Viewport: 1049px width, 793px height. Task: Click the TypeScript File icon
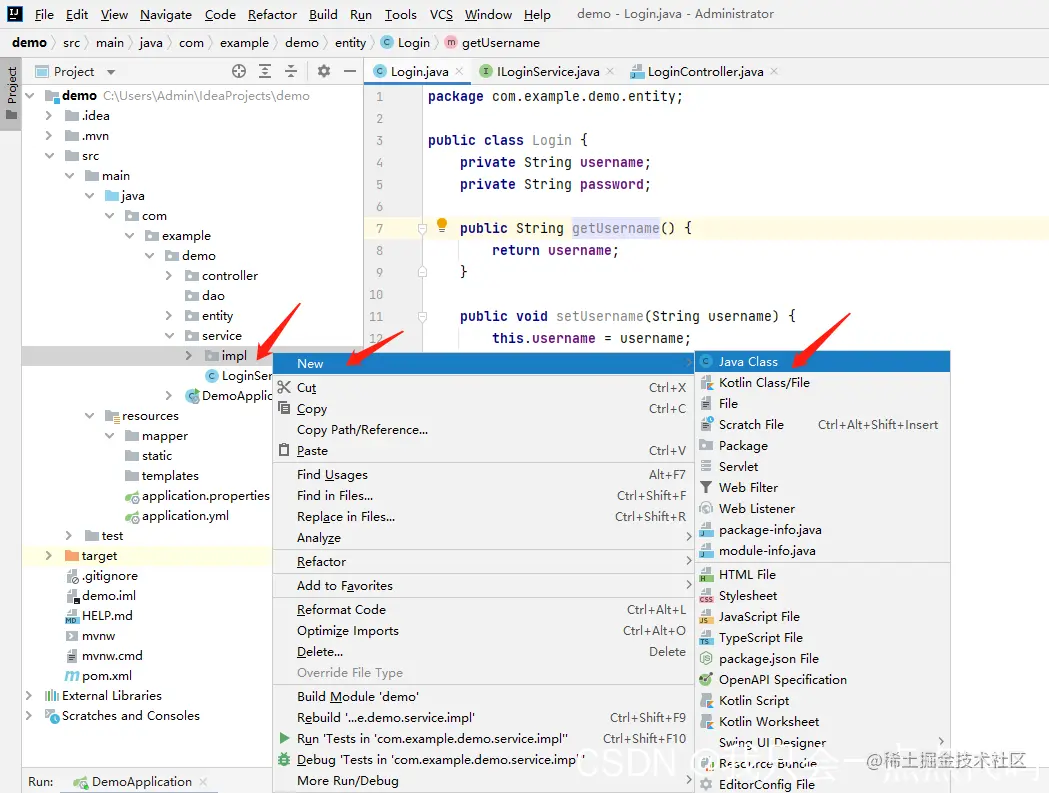pos(706,638)
